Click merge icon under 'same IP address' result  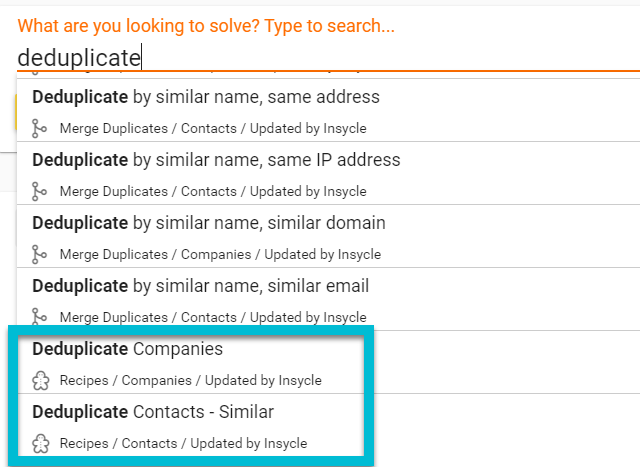(39, 191)
